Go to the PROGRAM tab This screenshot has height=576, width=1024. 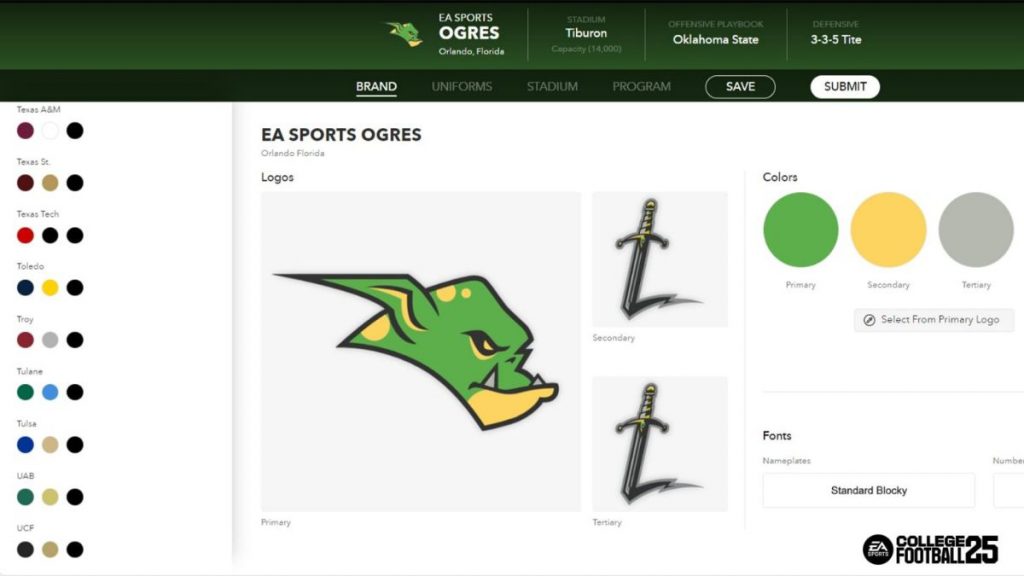(x=641, y=86)
